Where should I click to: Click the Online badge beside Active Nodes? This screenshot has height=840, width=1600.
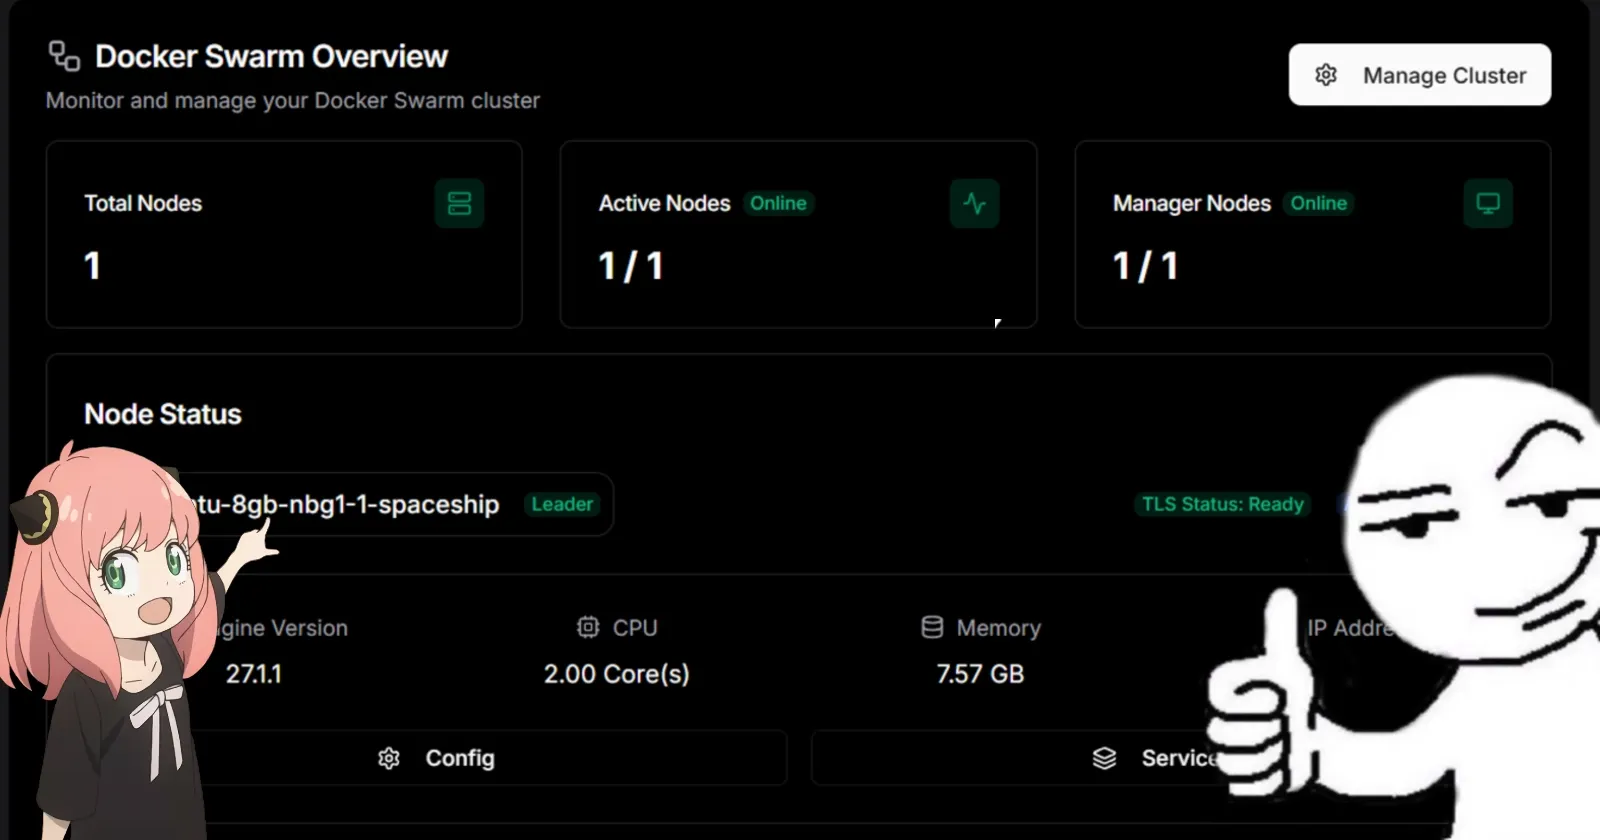click(778, 203)
